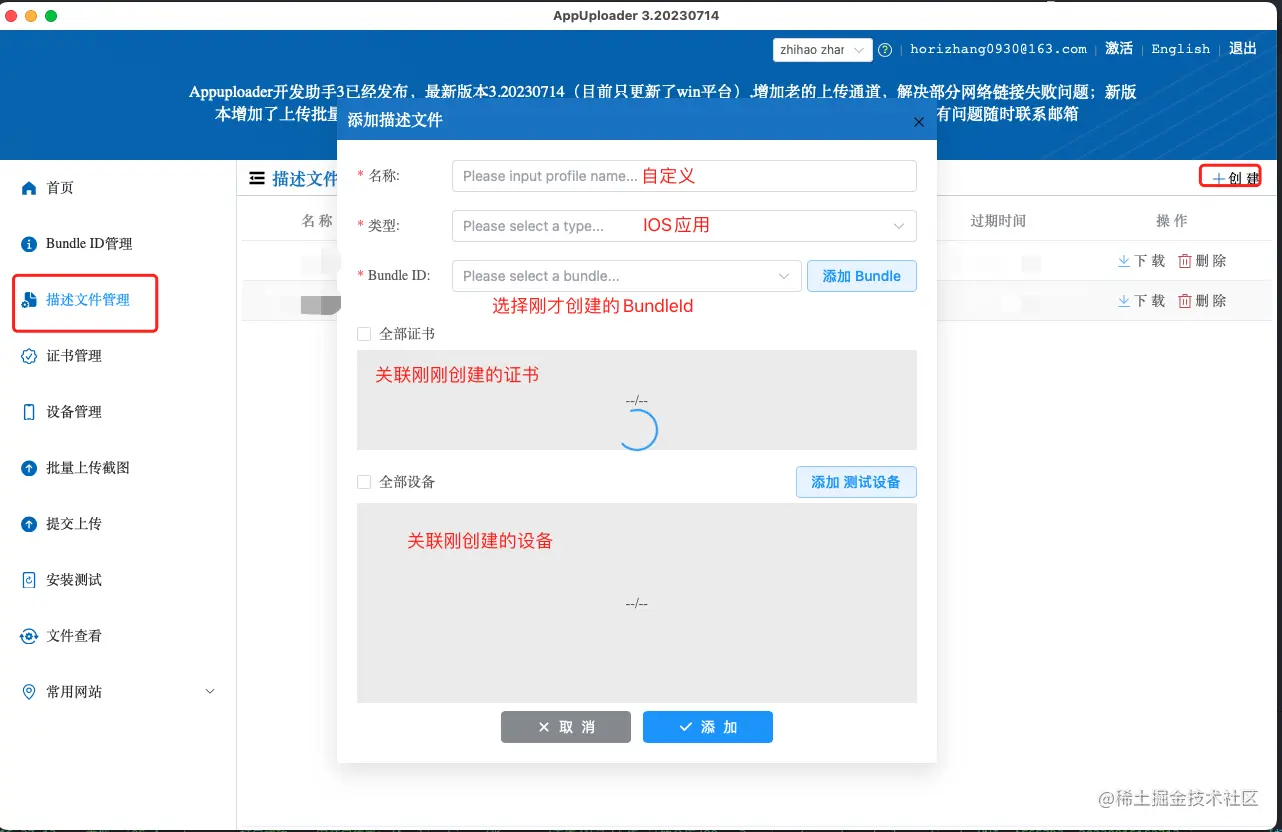Expand the 常用网站 sidebar group chevron
This screenshot has height=832, width=1282.
pos(210,692)
